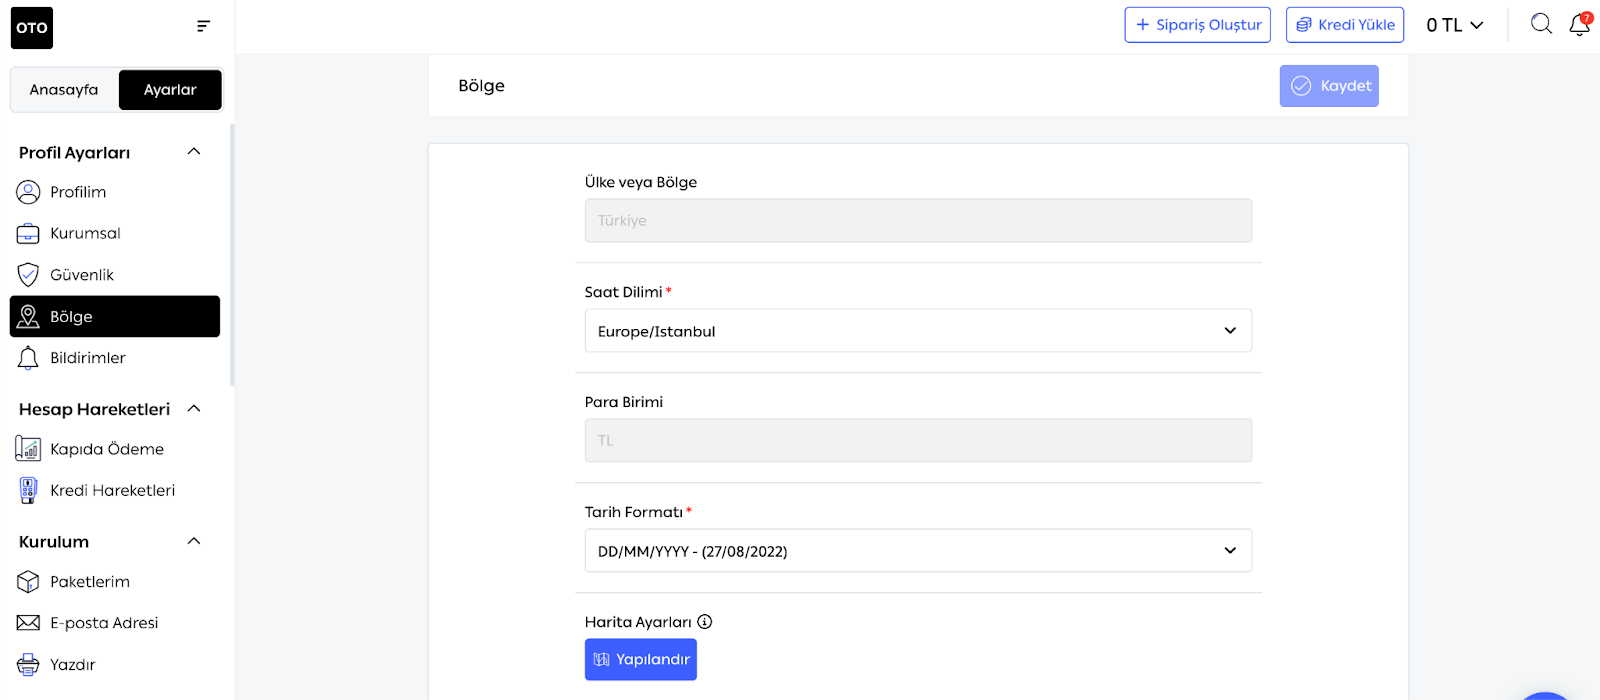Open the Paketlerim link
The height and width of the screenshot is (700, 1600).
pos(115,582)
